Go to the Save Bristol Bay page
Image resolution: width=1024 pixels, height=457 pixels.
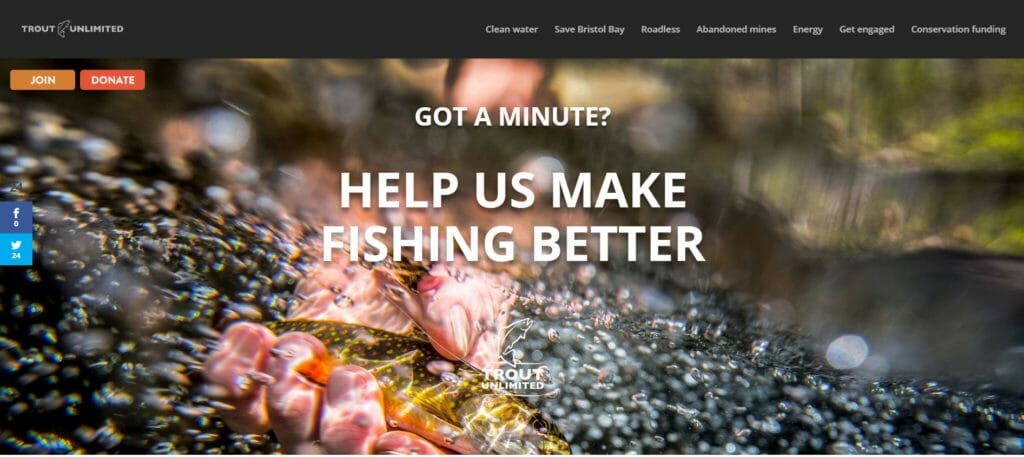(589, 29)
